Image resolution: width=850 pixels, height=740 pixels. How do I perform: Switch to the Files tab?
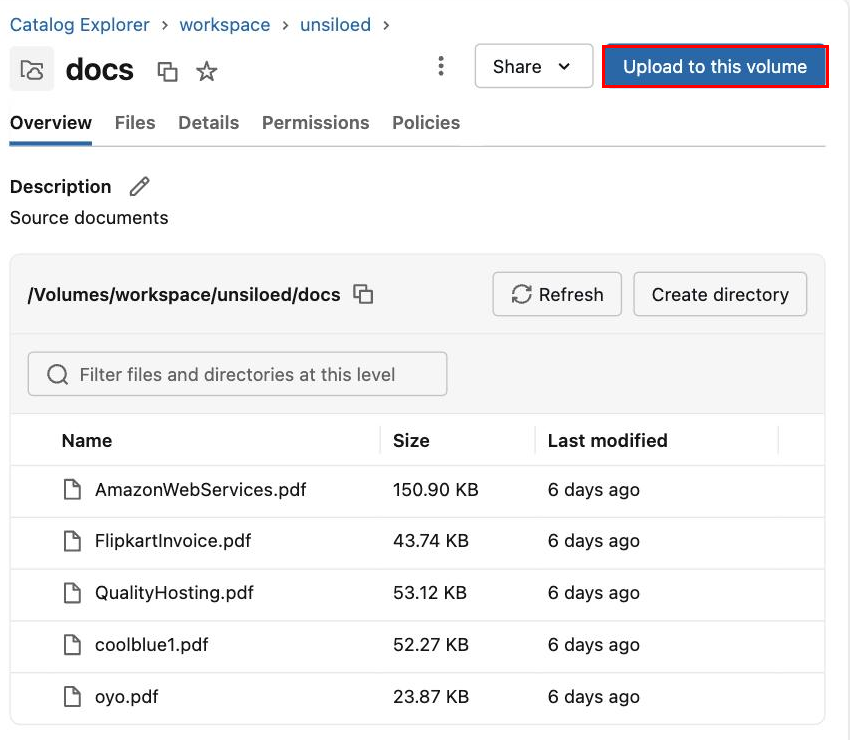(135, 123)
